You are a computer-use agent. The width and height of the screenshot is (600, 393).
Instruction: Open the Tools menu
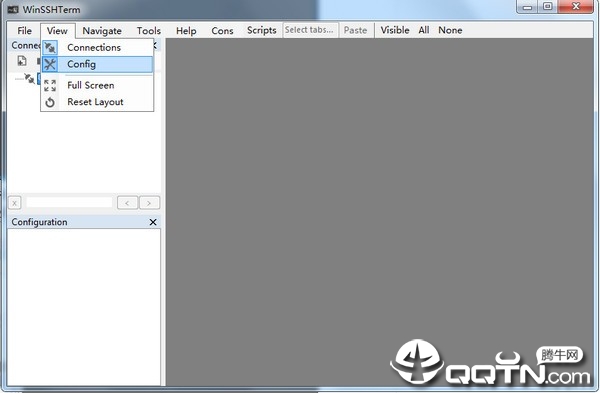pos(148,31)
